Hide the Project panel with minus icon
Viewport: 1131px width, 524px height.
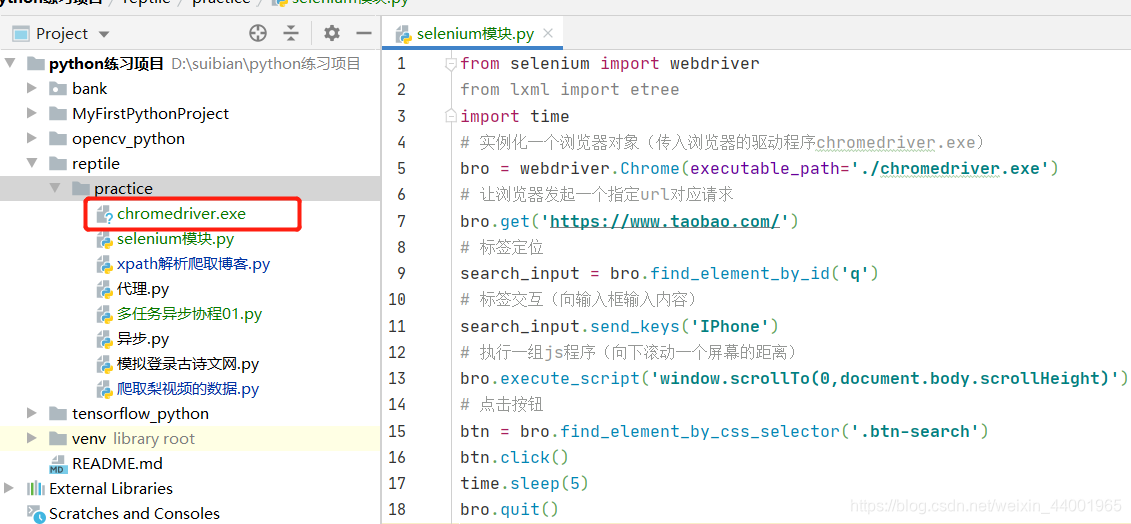pos(364,33)
